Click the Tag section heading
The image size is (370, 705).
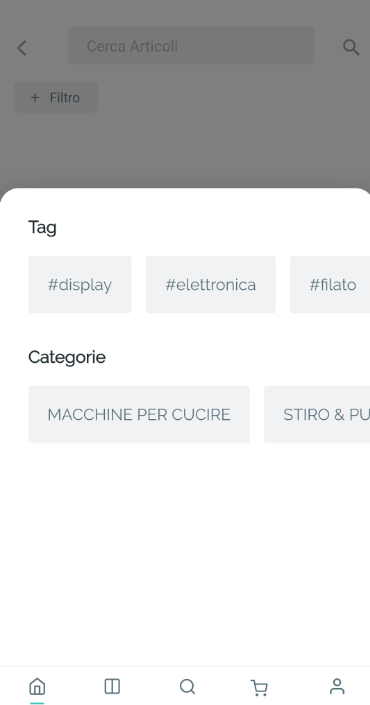click(x=42, y=228)
